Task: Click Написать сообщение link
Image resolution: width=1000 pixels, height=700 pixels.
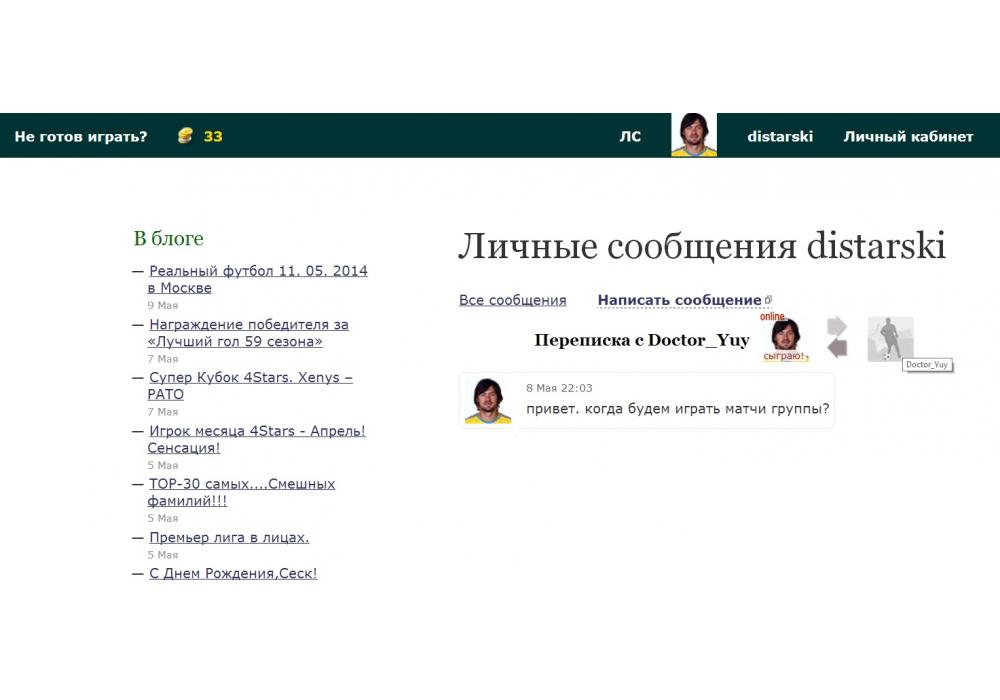Action: [679, 300]
